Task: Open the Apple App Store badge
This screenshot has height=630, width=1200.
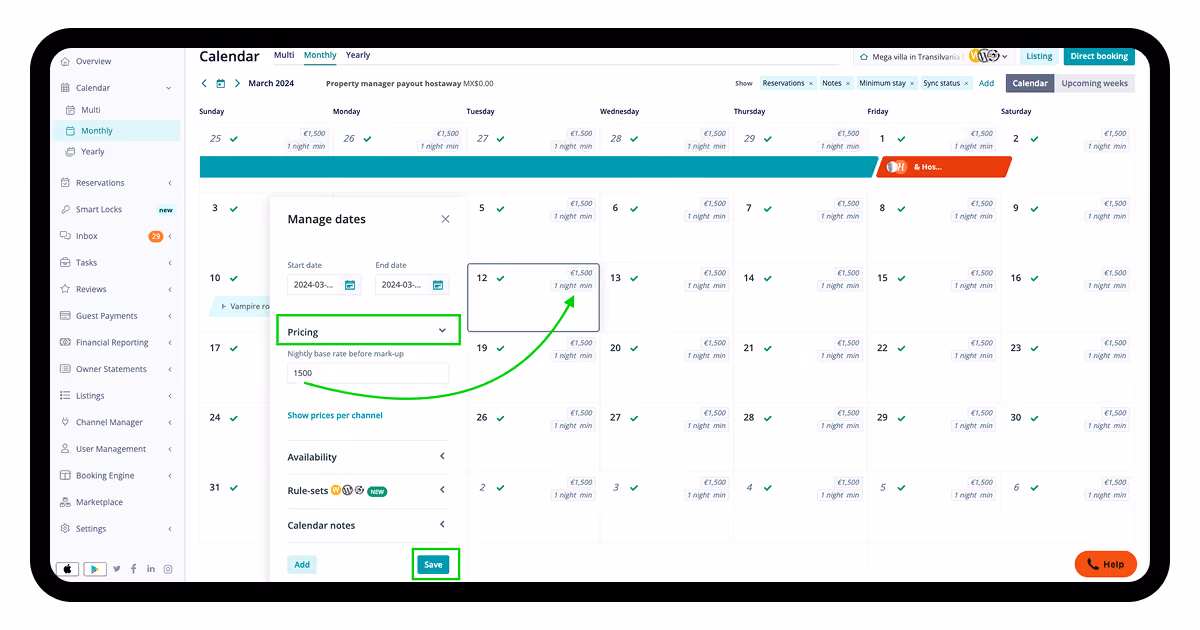Action: [69, 569]
